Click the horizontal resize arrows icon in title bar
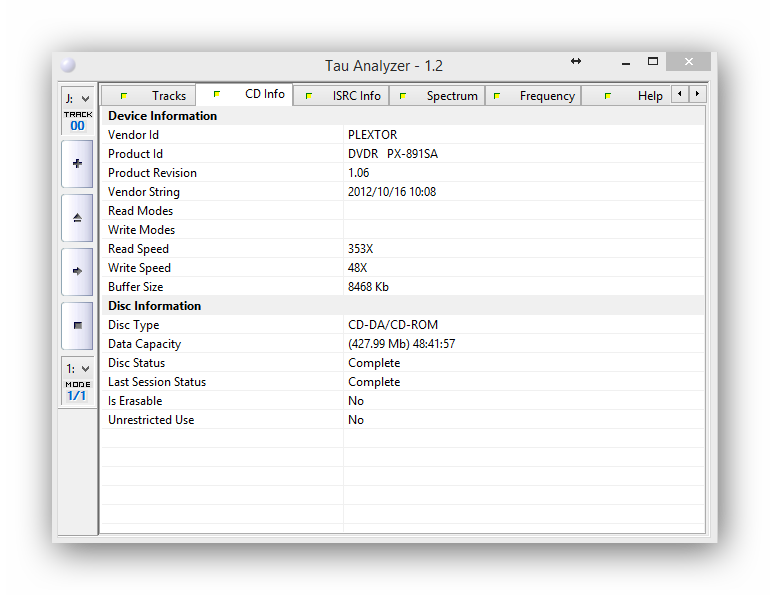 coord(576,62)
